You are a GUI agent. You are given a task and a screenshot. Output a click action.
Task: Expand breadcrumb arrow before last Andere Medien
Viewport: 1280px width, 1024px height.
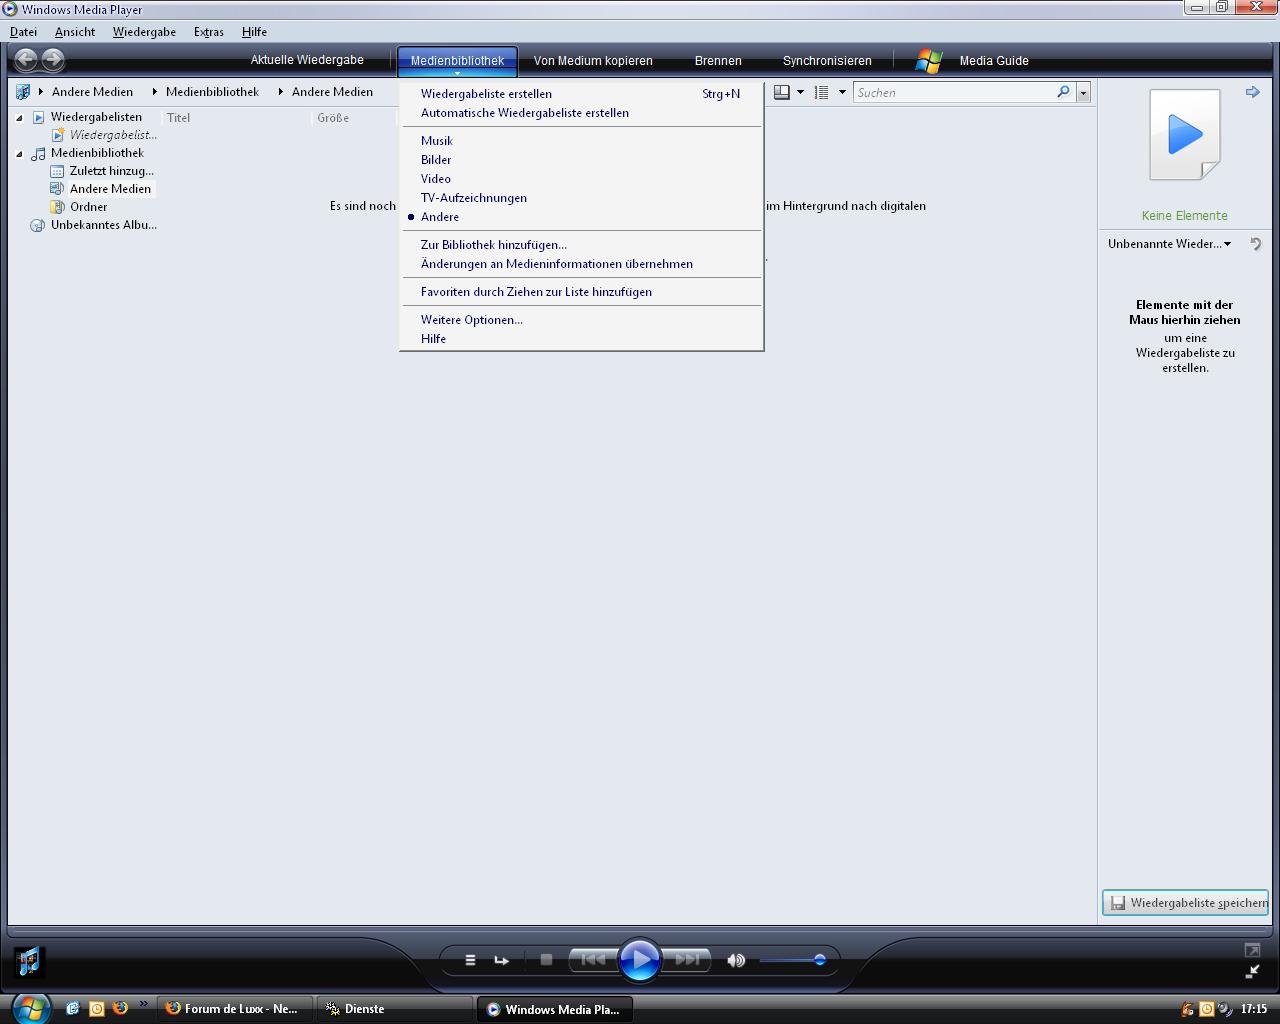pyautogui.click(x=280, y=92)
